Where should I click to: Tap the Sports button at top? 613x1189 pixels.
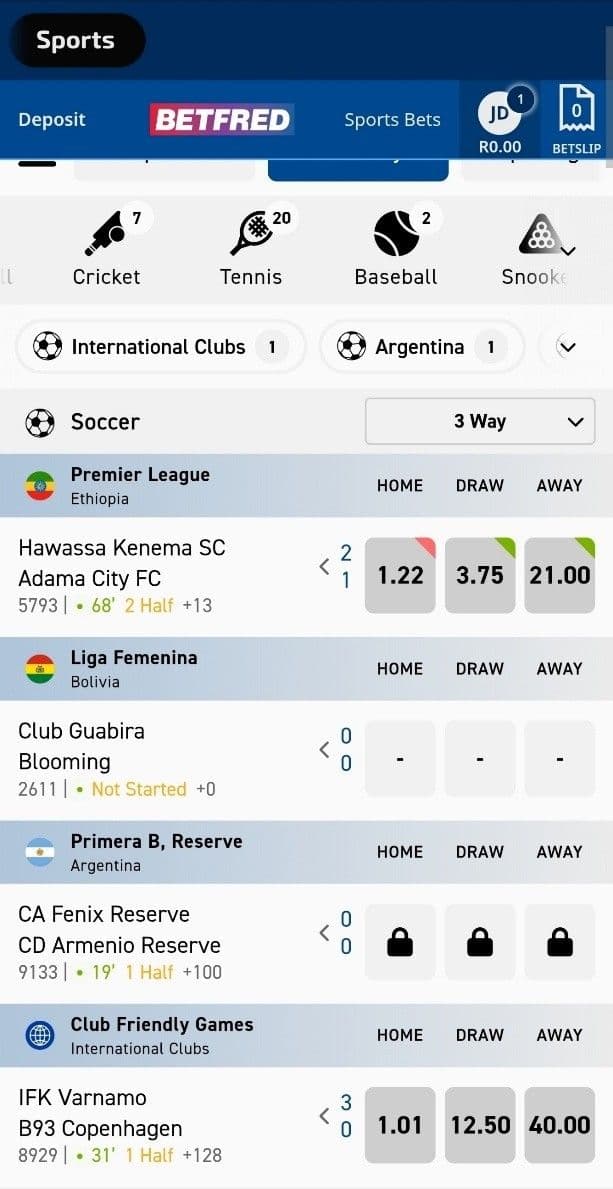77,40
